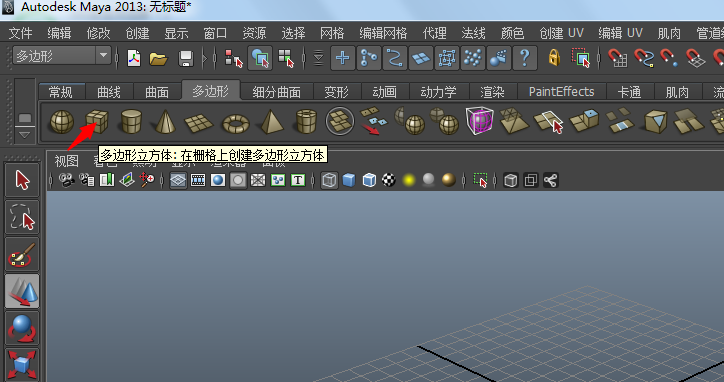The image size is (724, 382).
Task: Toggle snap to view planes magnet icon
Action: 695,58
